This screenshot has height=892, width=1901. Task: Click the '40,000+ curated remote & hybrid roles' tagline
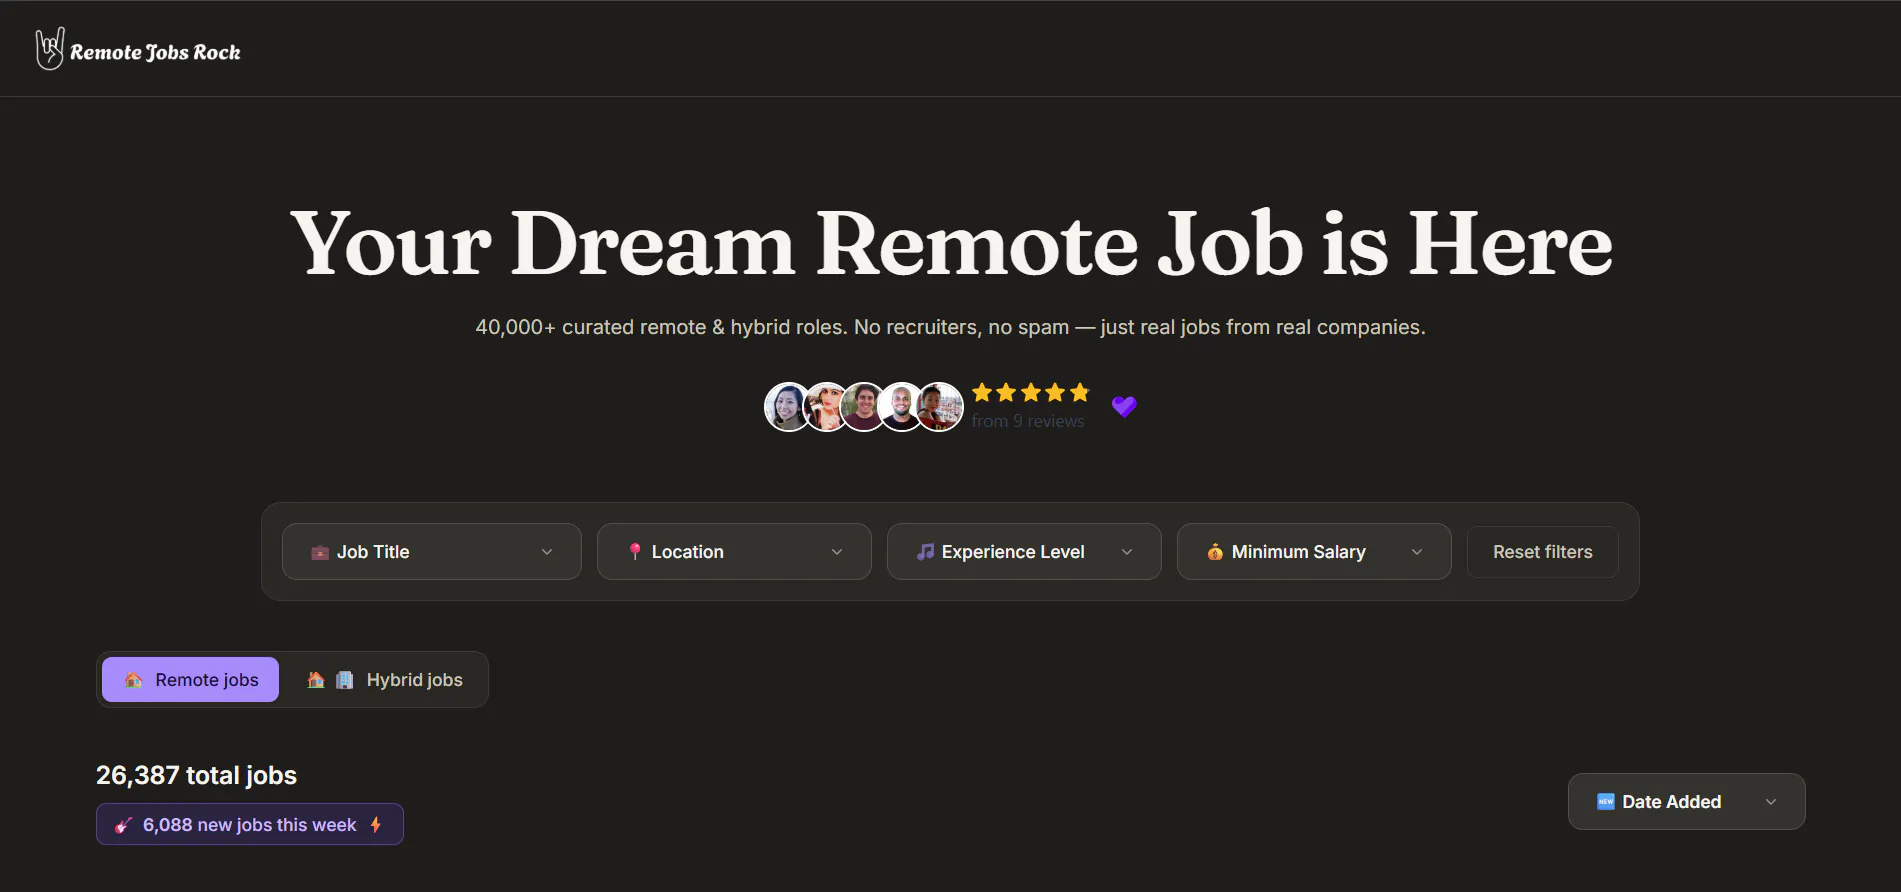(951, 327)
